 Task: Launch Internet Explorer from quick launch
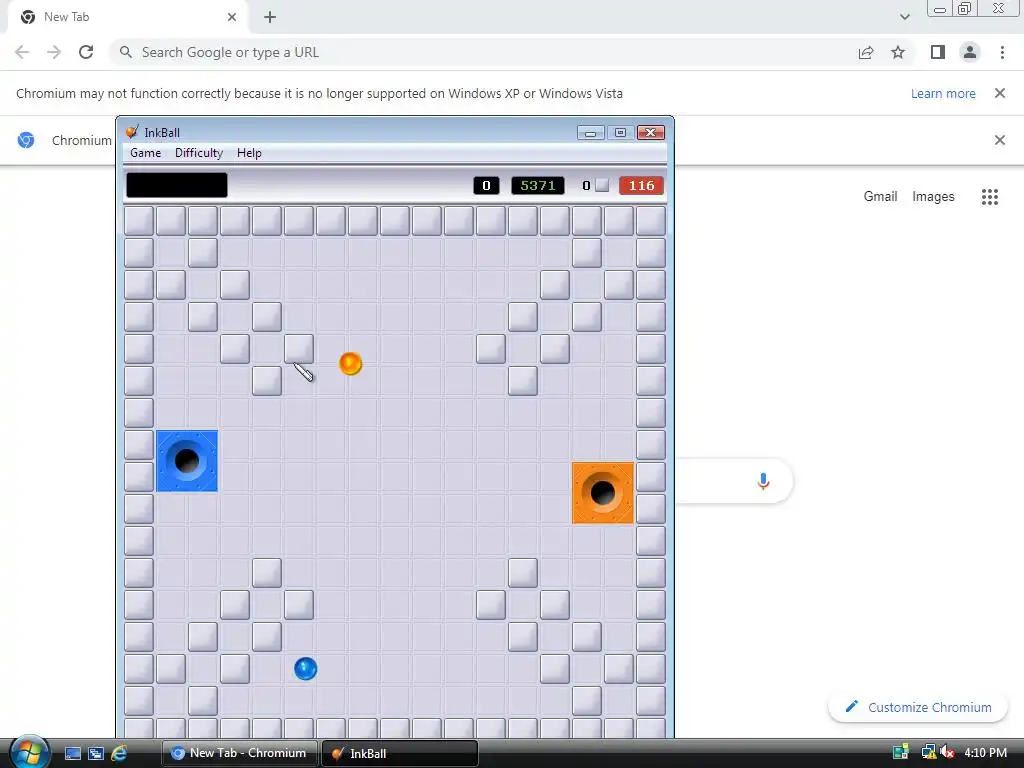(x=119, y=754)
